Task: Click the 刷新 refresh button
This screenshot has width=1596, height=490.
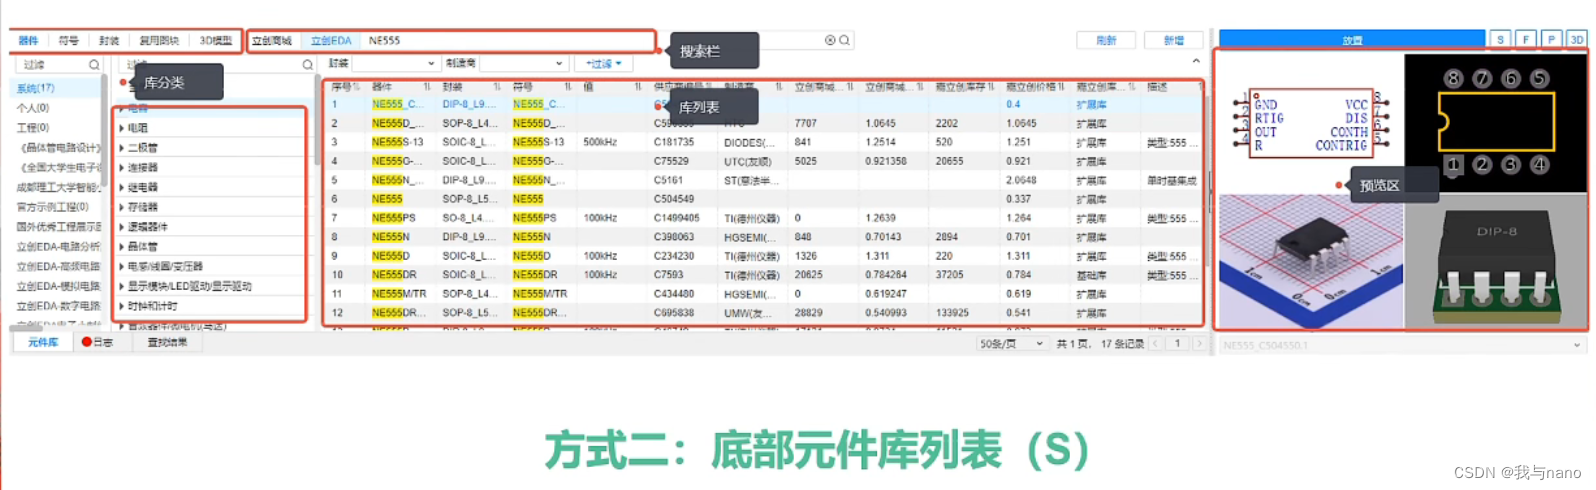Action: coord(1106,41)
